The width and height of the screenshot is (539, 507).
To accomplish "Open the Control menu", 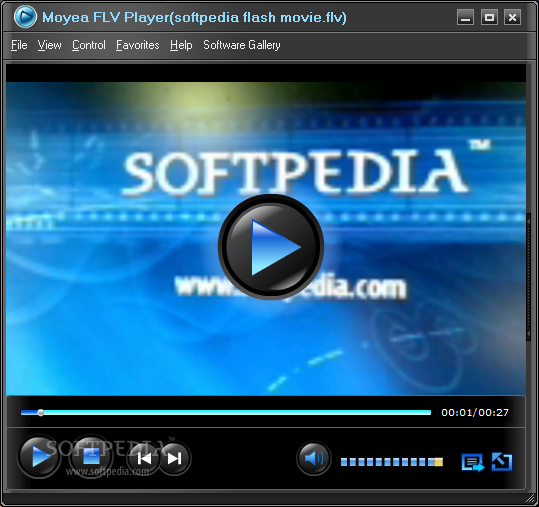I will point(89,45).
